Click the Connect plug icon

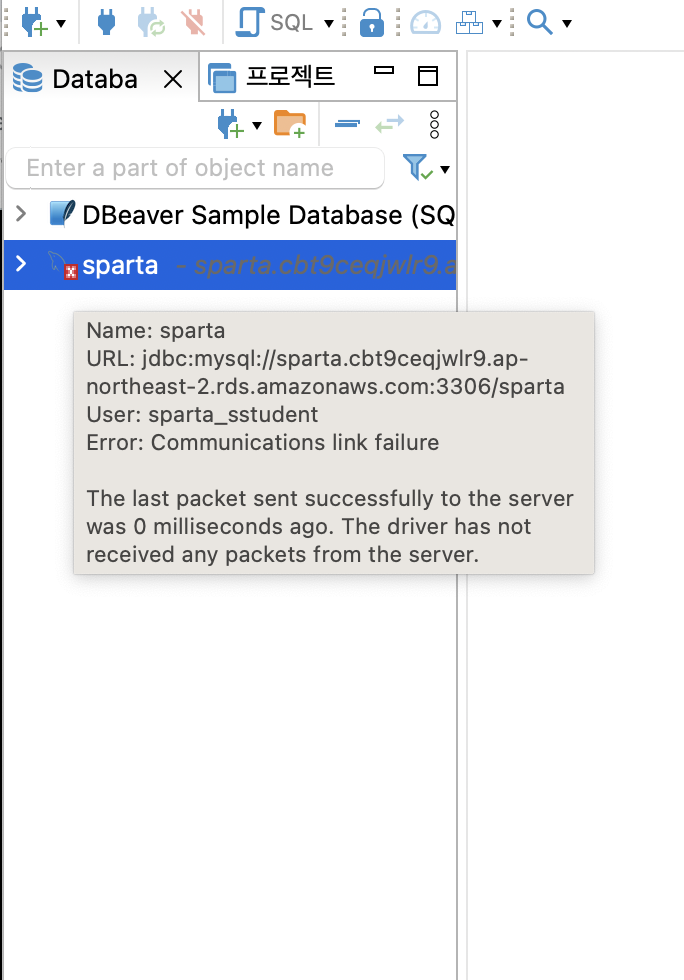coord(106,22)
